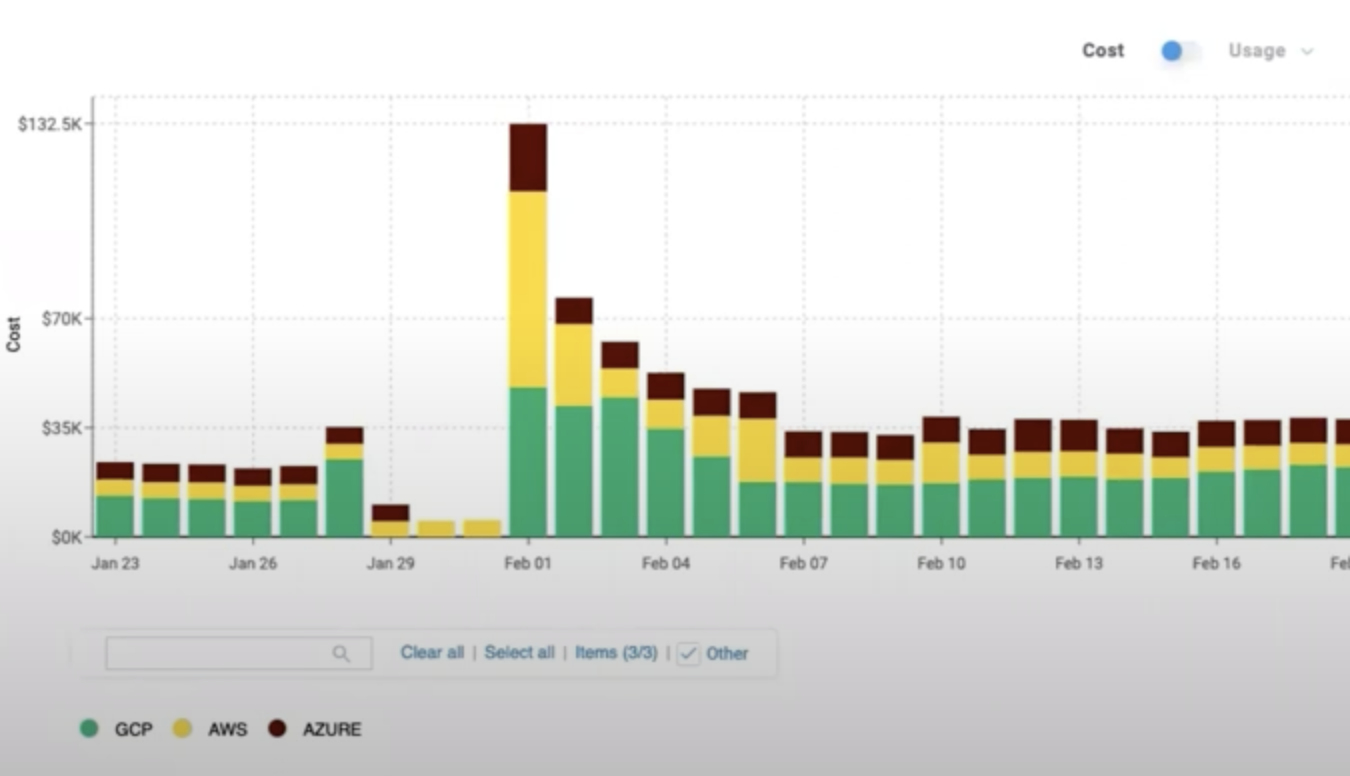Click the Feb 10 yellow AWS bar segment
Viewport: 1350px width, 776px height.
coord(942,463)
